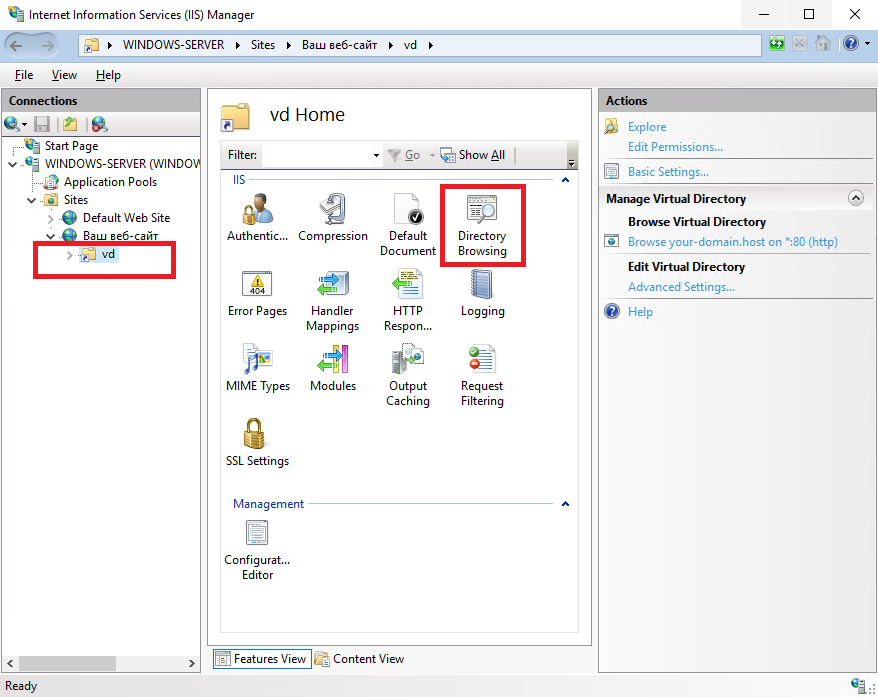
Task: Switch to the Content View tab
Action: [359, 659]
